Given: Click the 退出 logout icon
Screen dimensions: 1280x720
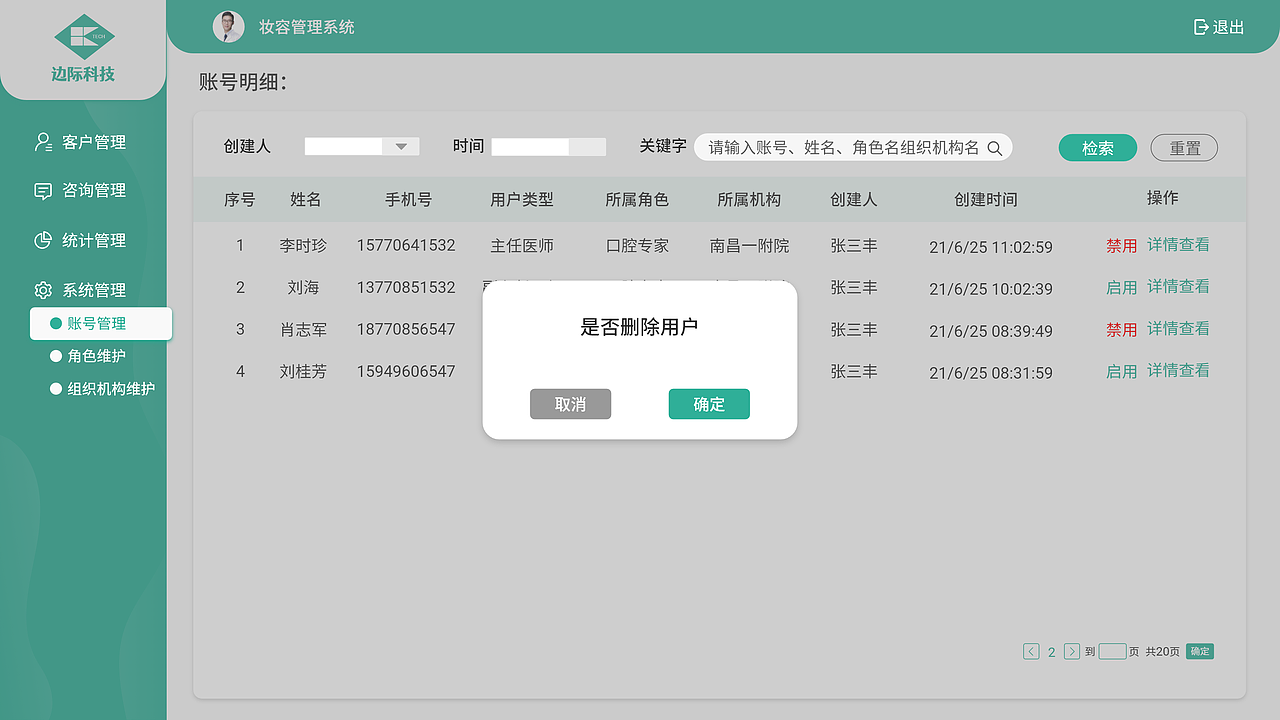Looking at the screenshot, I should 1201,27.
